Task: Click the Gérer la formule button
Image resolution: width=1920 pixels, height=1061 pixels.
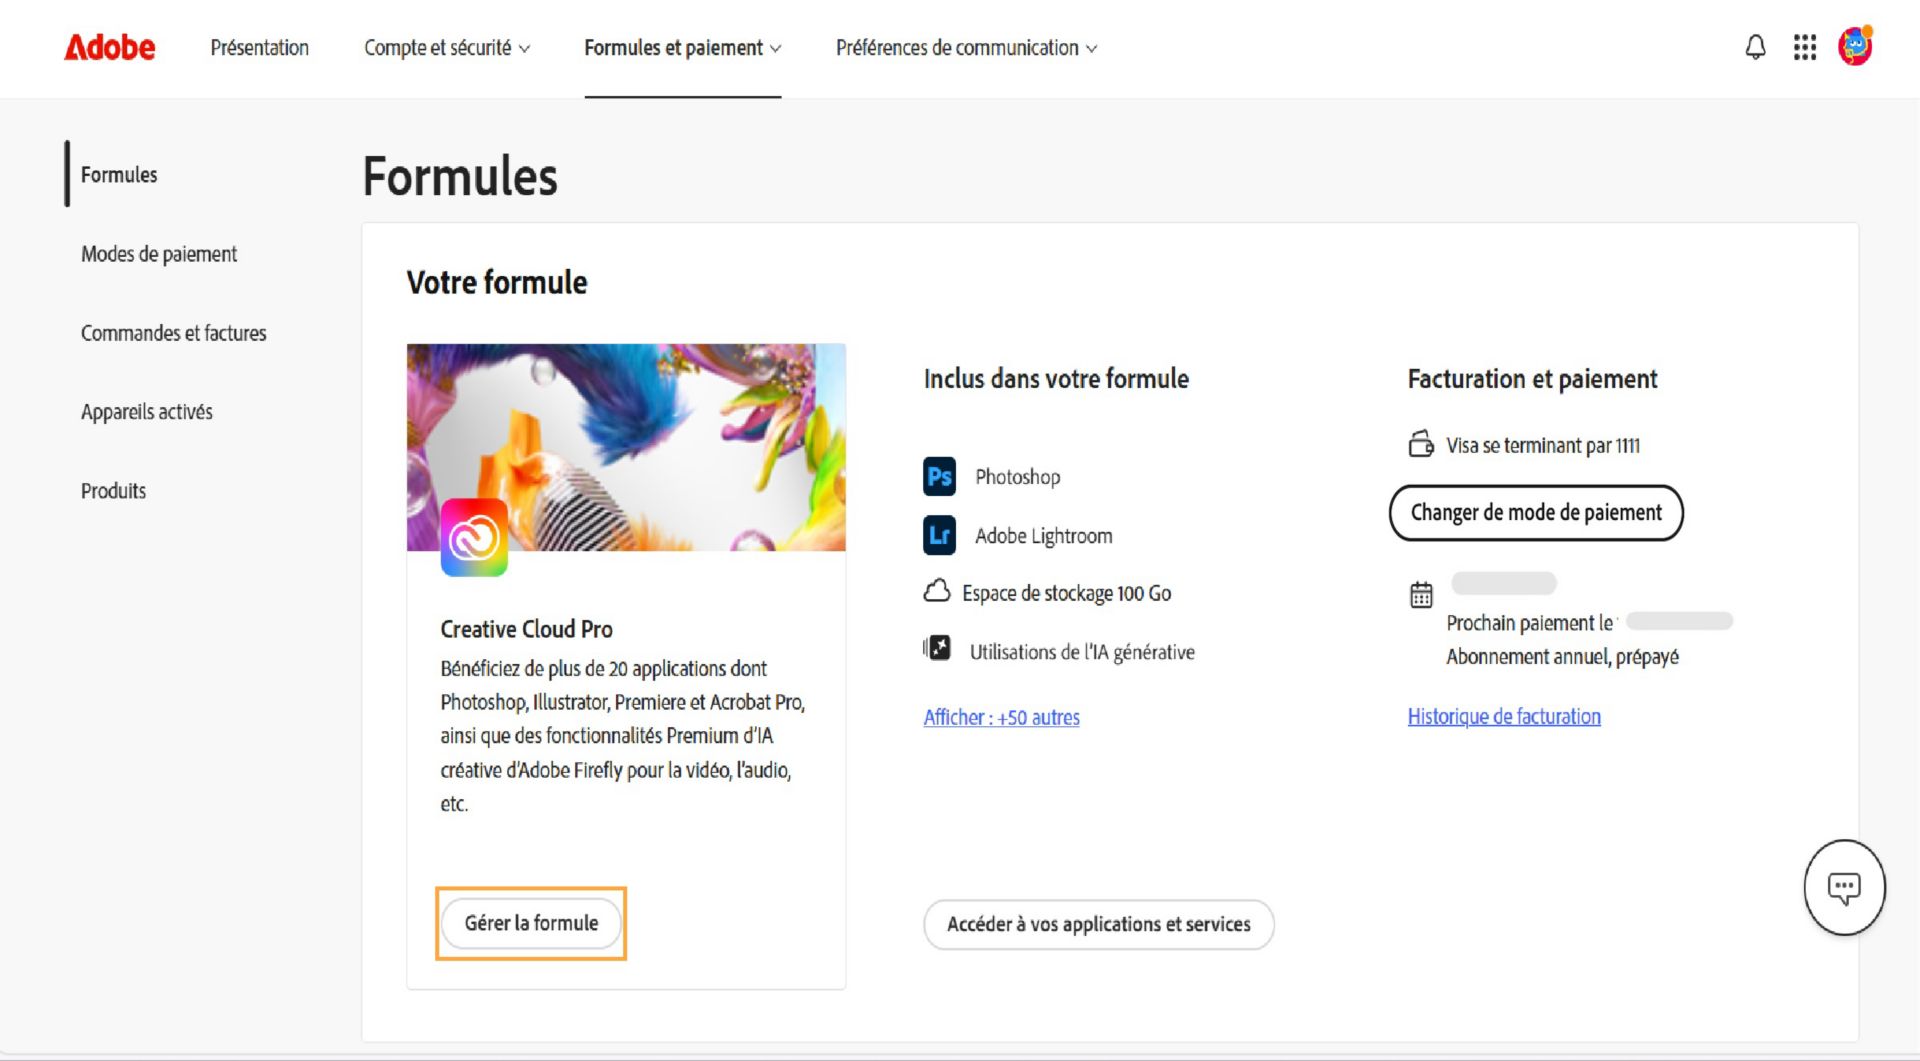Action: 530,923
